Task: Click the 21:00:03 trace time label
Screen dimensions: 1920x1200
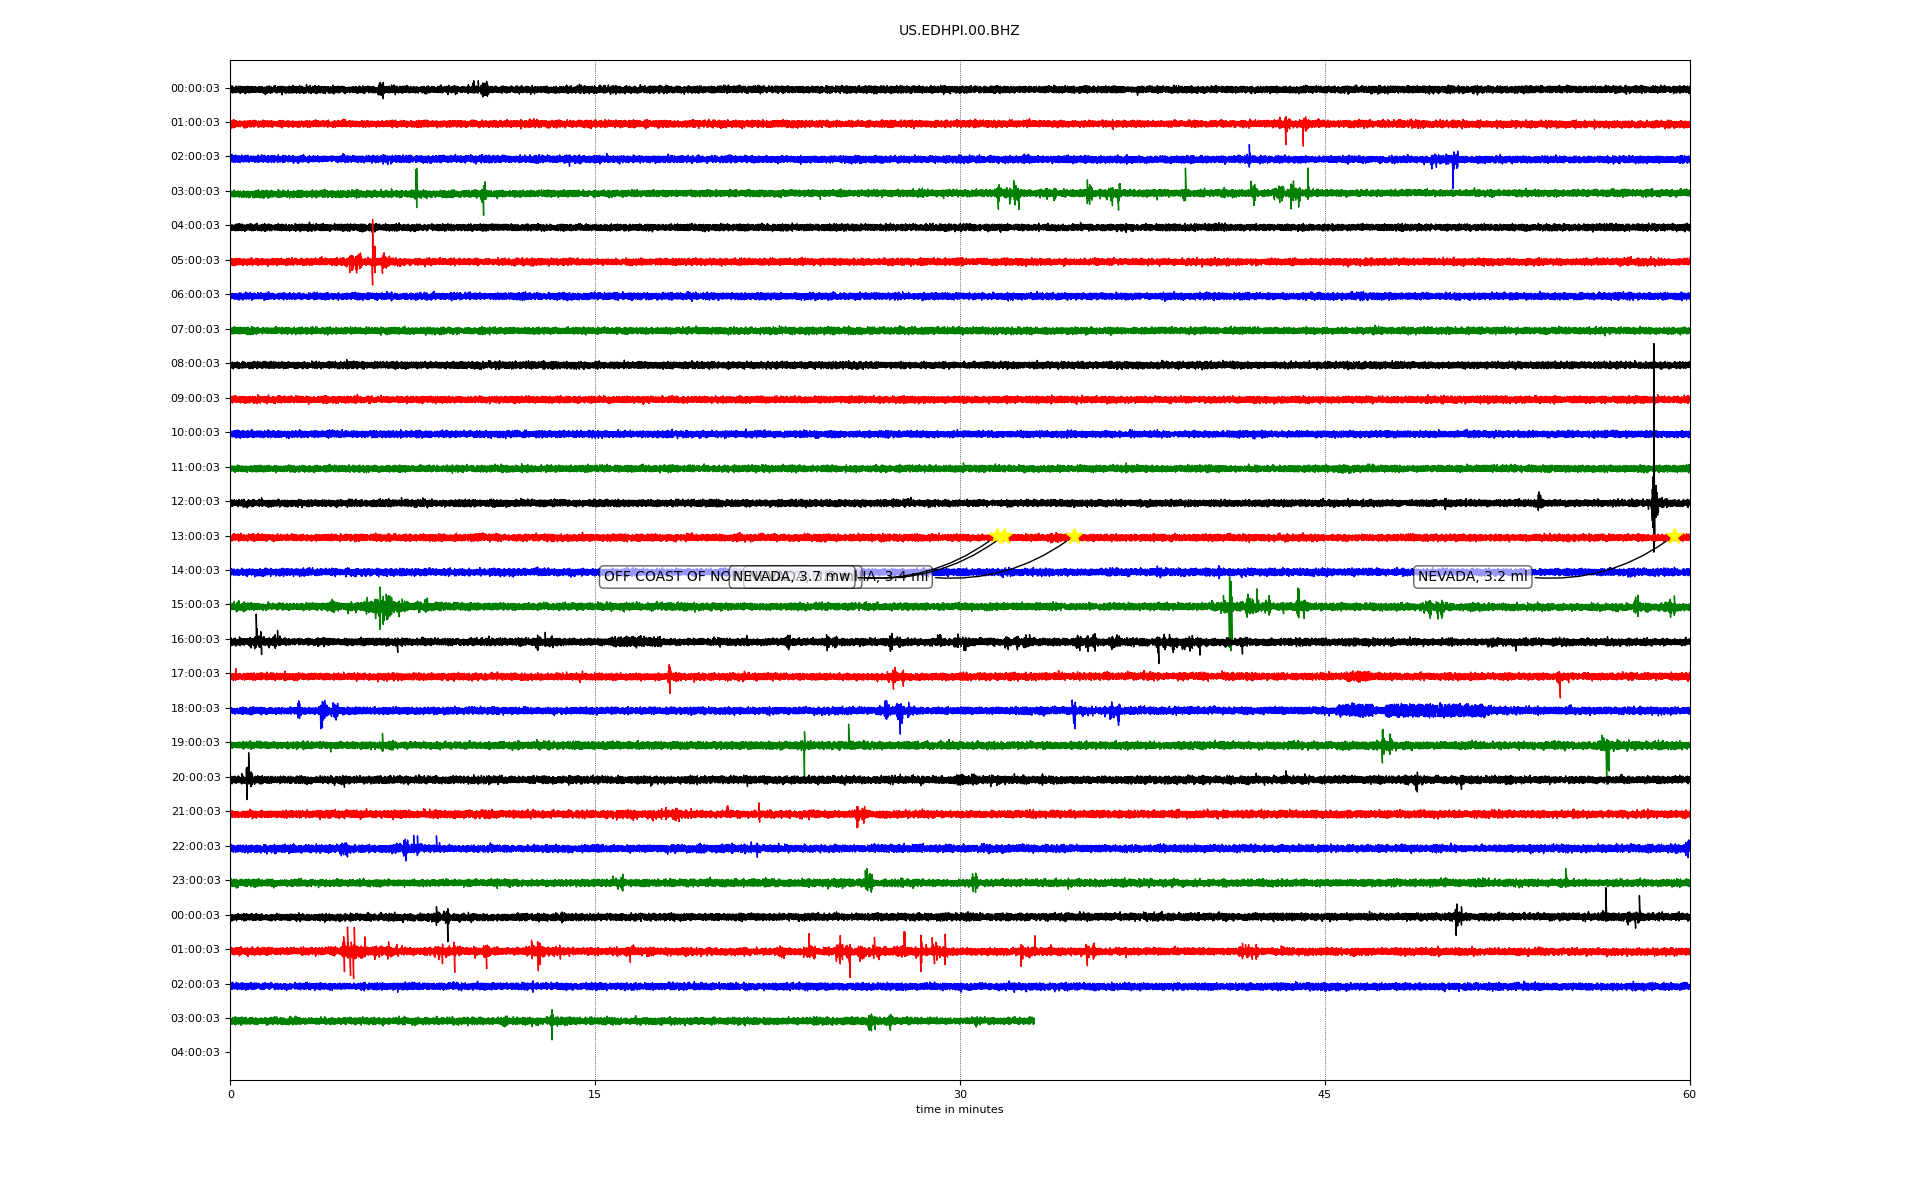Action: point(195,812)
